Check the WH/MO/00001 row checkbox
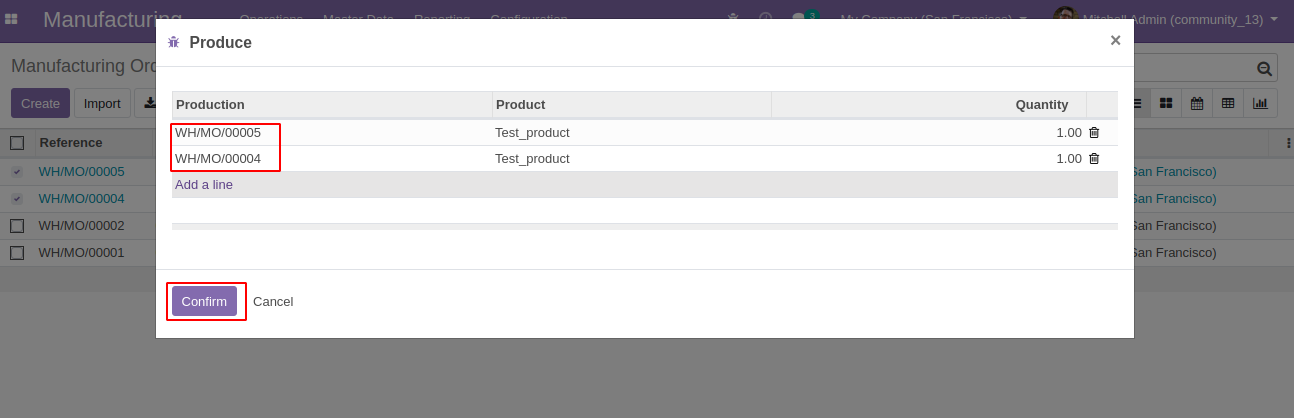This screenshot has height=418, width=1294. point(17,253)
